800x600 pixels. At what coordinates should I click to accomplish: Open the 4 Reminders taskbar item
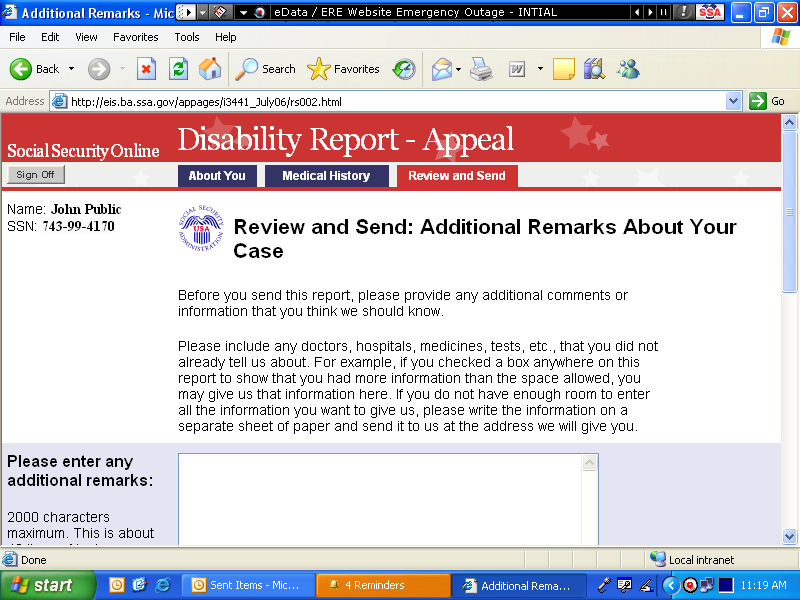coord(384,585)
